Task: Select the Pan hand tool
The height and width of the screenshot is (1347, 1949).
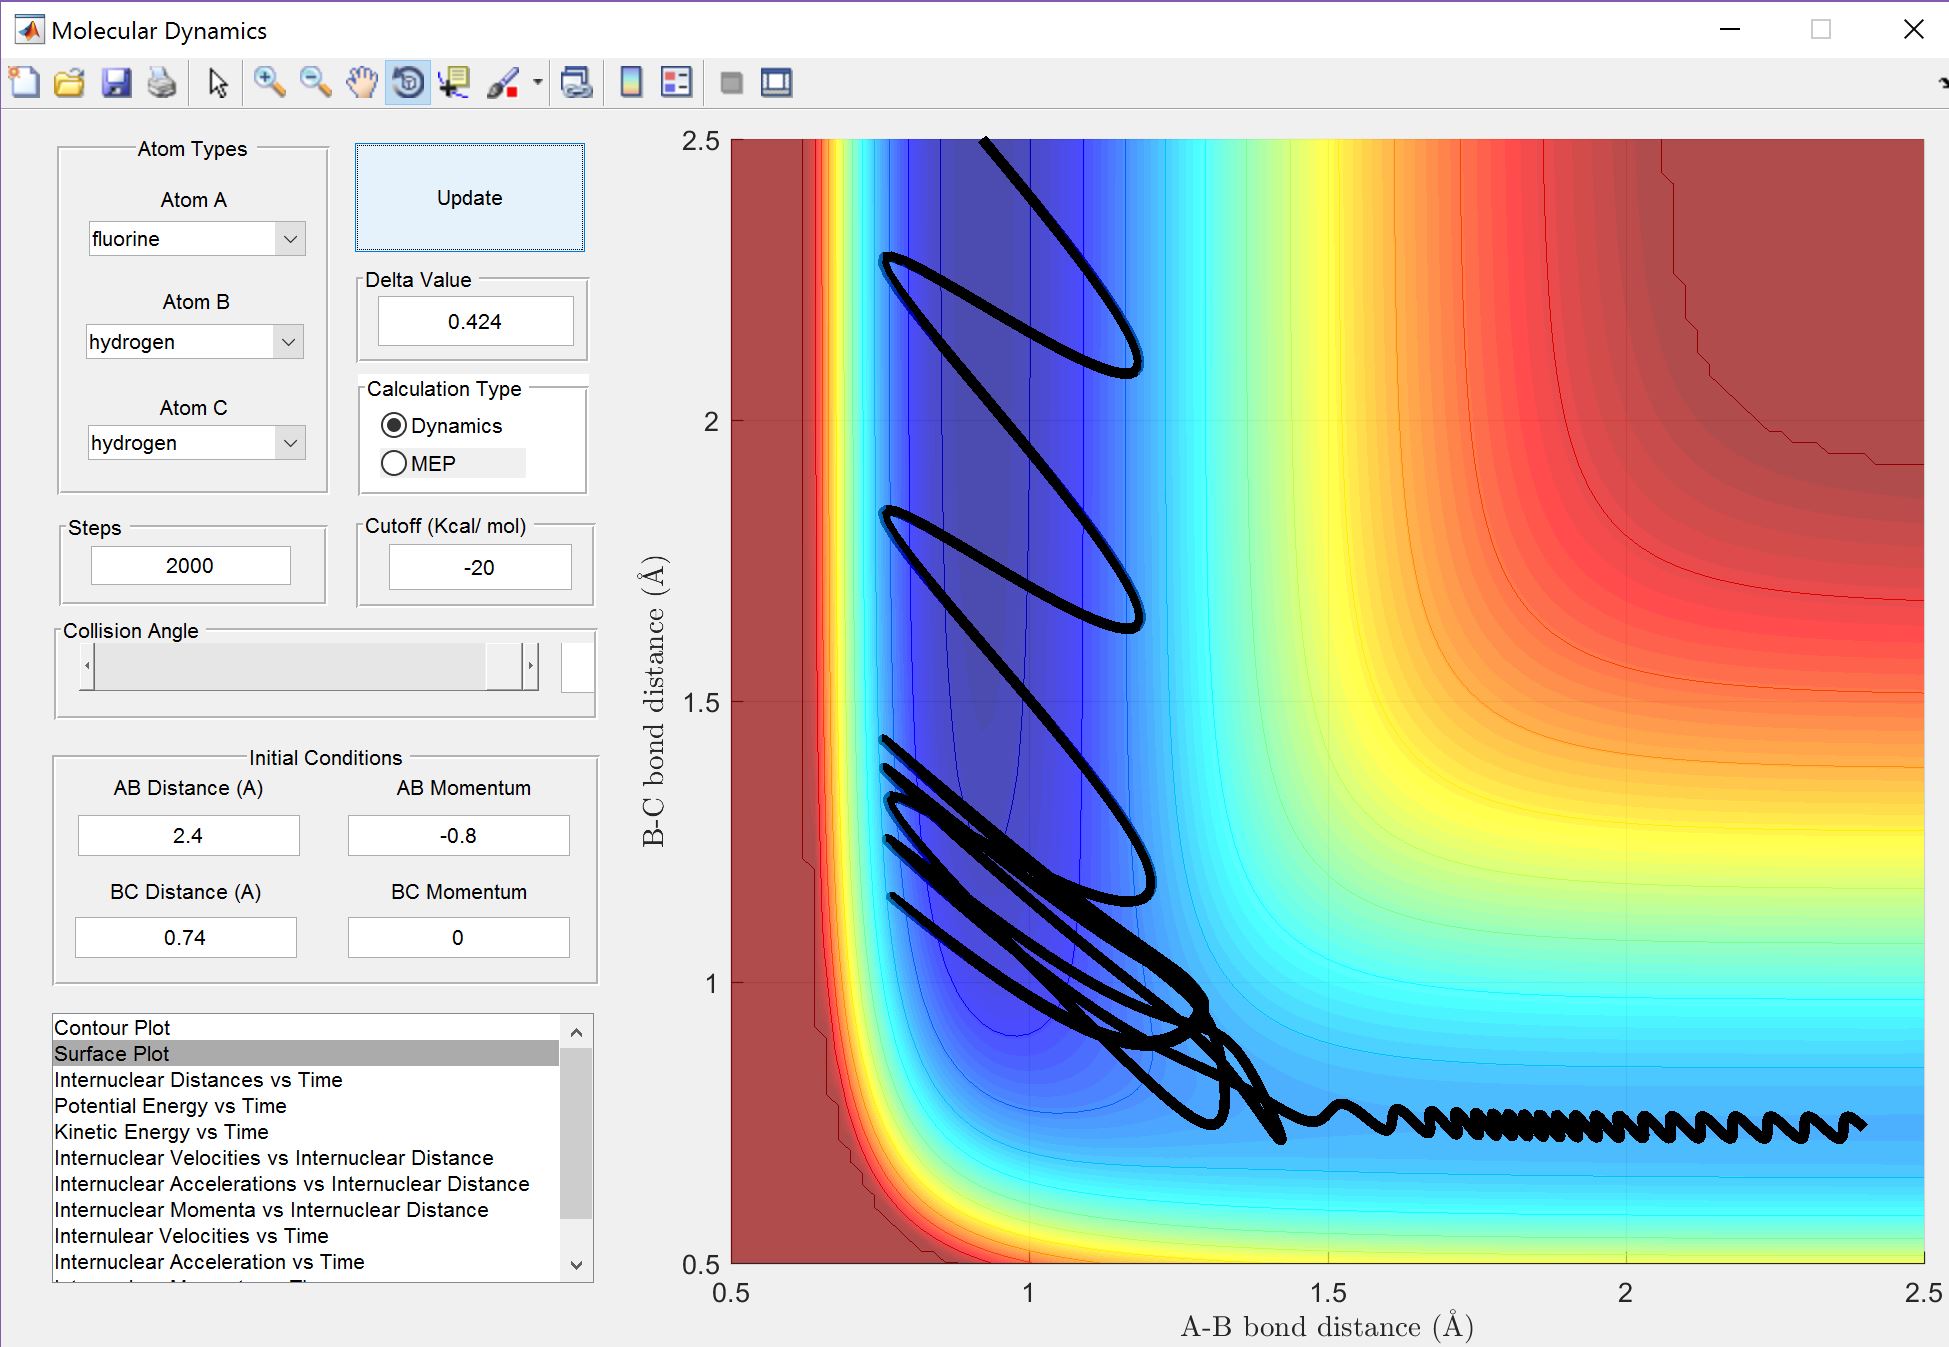Action: pos(361,83)
